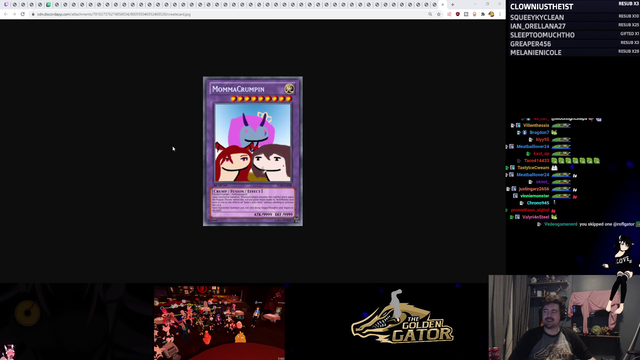
Task: Click Bragdon7 username in chat
Action: click(x=539, y=133)
